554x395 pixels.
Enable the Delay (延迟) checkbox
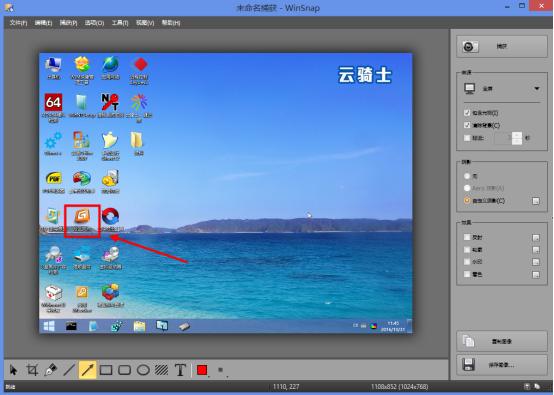(467, 138)
